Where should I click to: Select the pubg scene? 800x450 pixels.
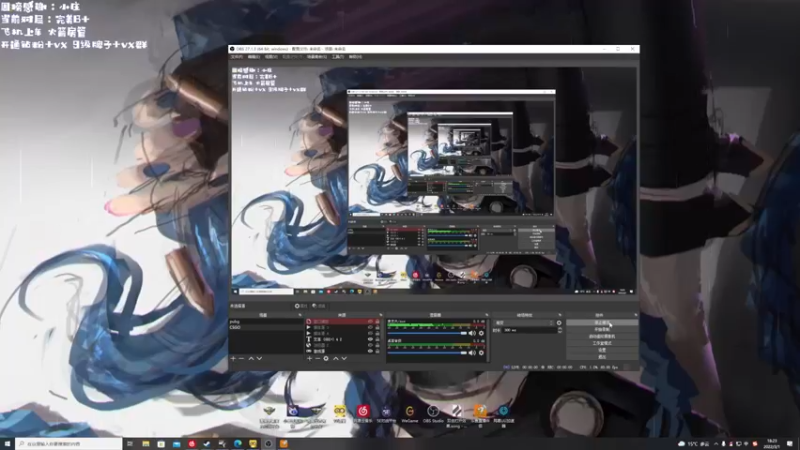tap(266, 322)
